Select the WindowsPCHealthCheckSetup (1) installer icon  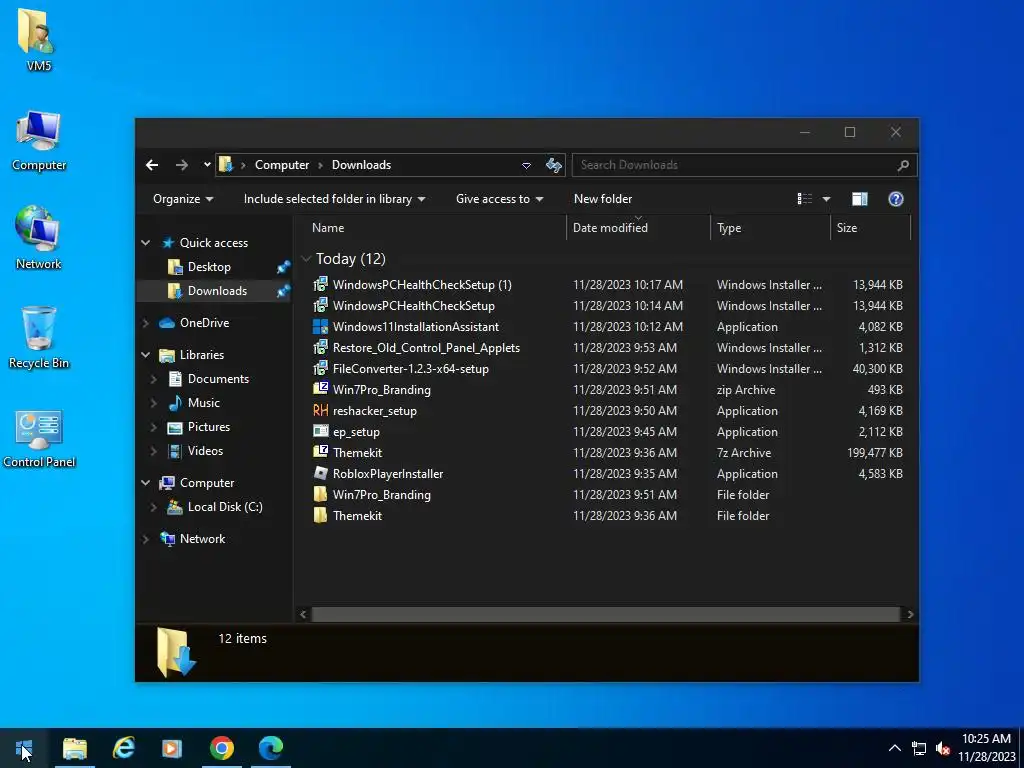[320, 285]
